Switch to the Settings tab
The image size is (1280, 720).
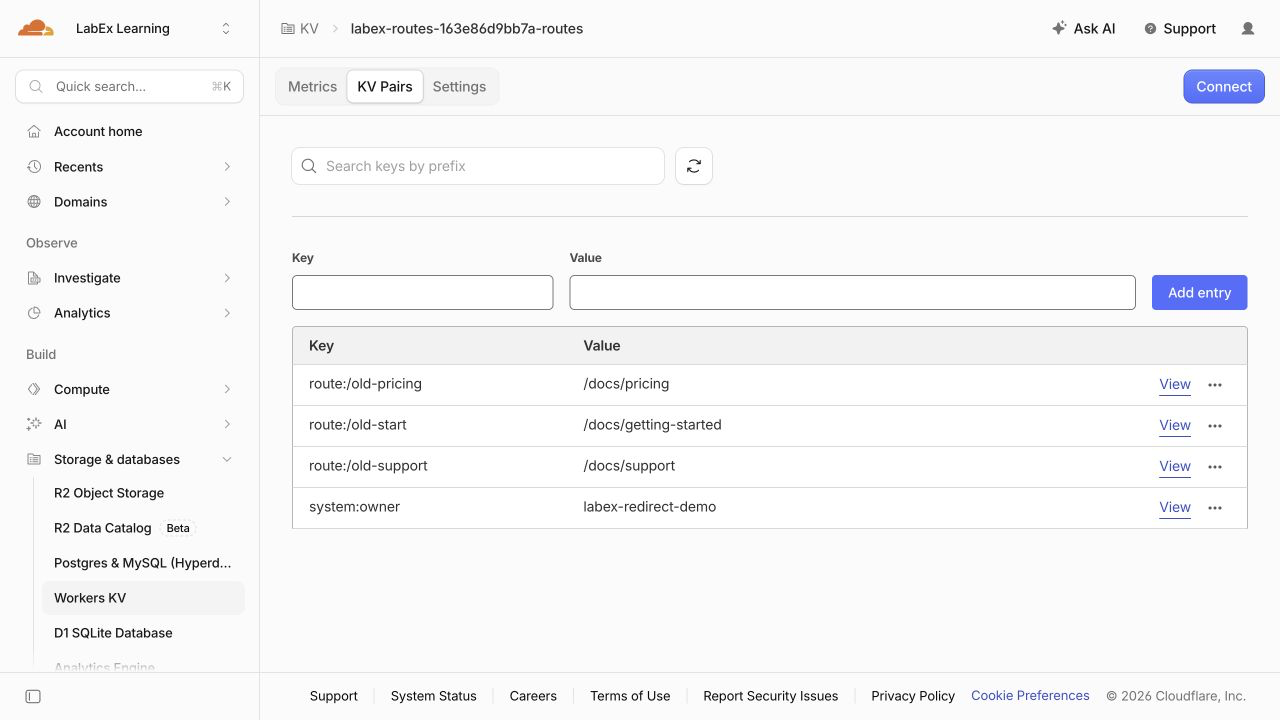point(459,87)
